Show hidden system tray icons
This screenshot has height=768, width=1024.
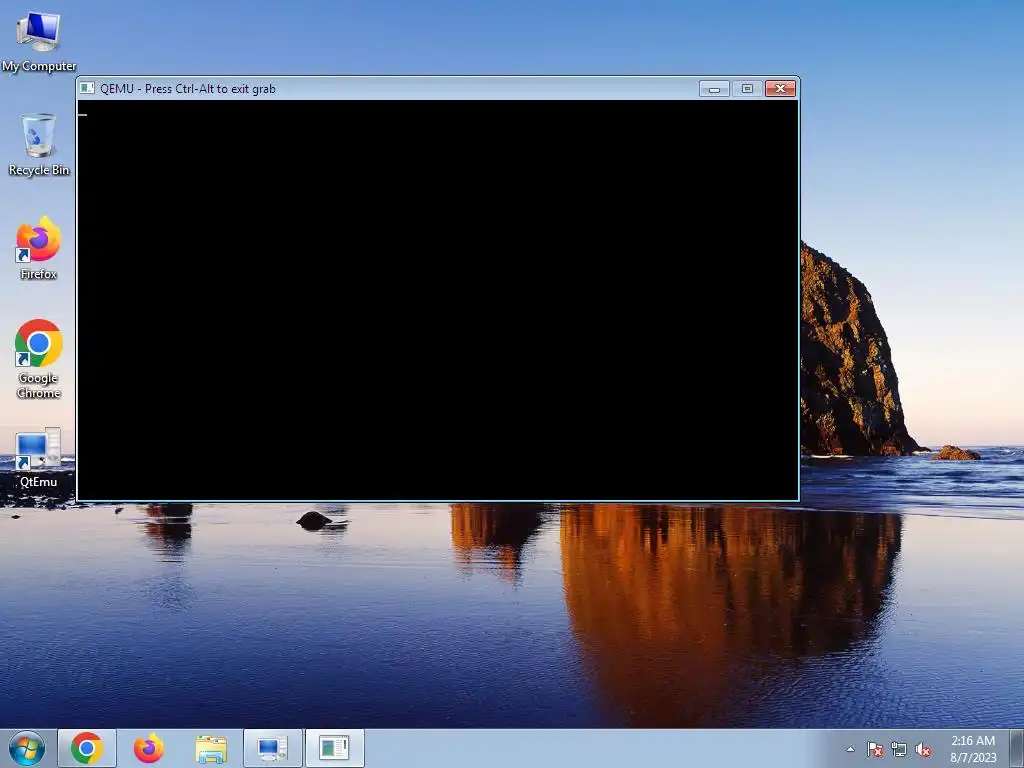point(850,749)
